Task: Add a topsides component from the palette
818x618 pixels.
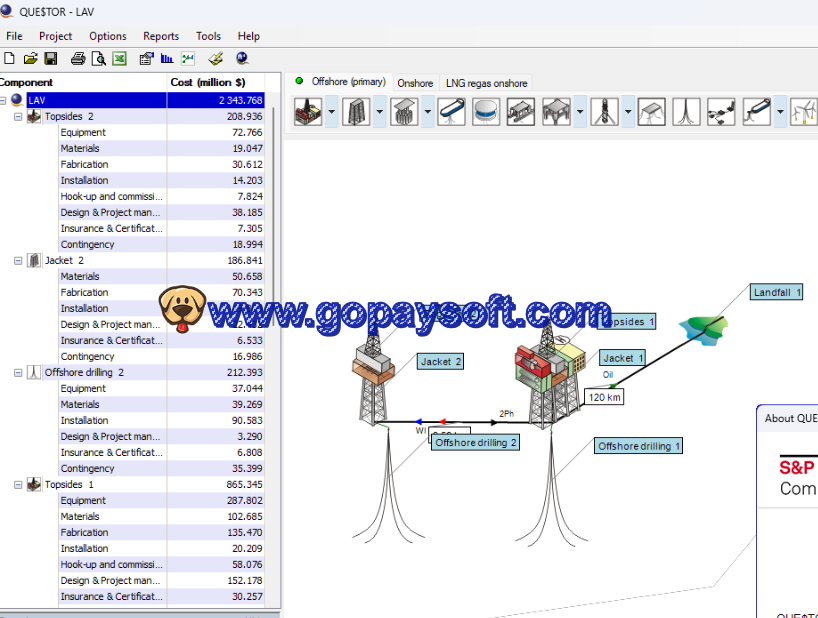Action: tap(307, 111)
